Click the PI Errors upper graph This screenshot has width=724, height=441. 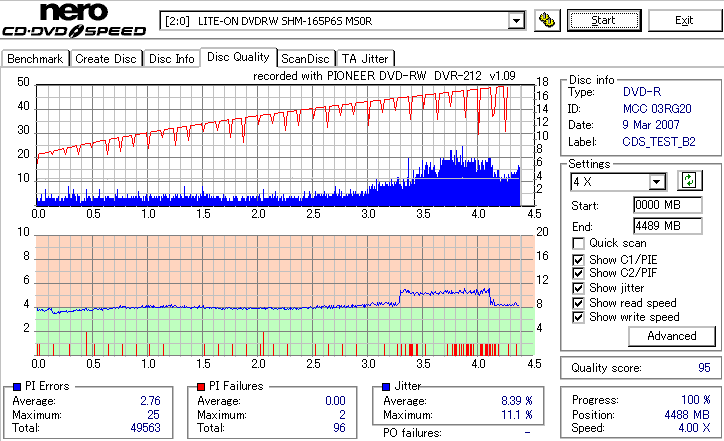pyautogui.click(x=285, y=145)
